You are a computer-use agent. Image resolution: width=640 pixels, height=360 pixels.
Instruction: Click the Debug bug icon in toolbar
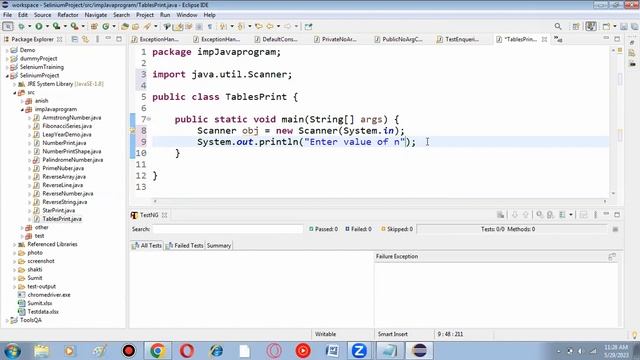click(21, 27)
